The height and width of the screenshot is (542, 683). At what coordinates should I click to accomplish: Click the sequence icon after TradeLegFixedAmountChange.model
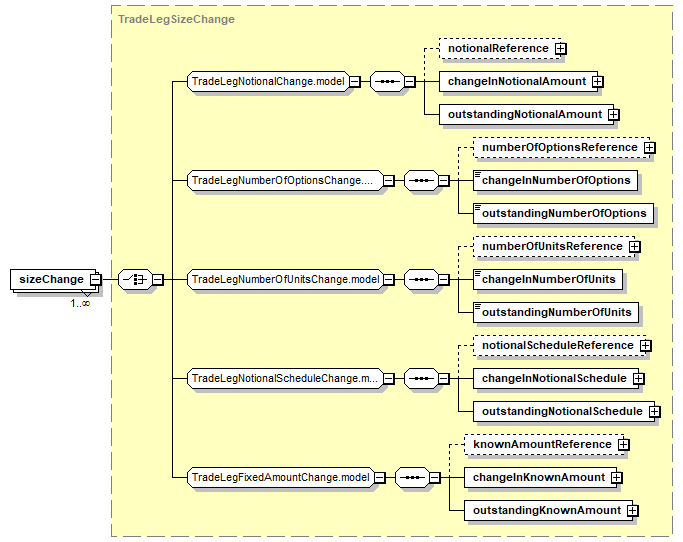(411, 478)
